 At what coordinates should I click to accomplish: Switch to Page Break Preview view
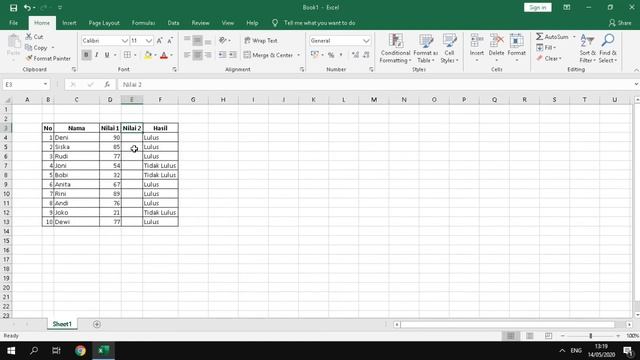(548, 336)
